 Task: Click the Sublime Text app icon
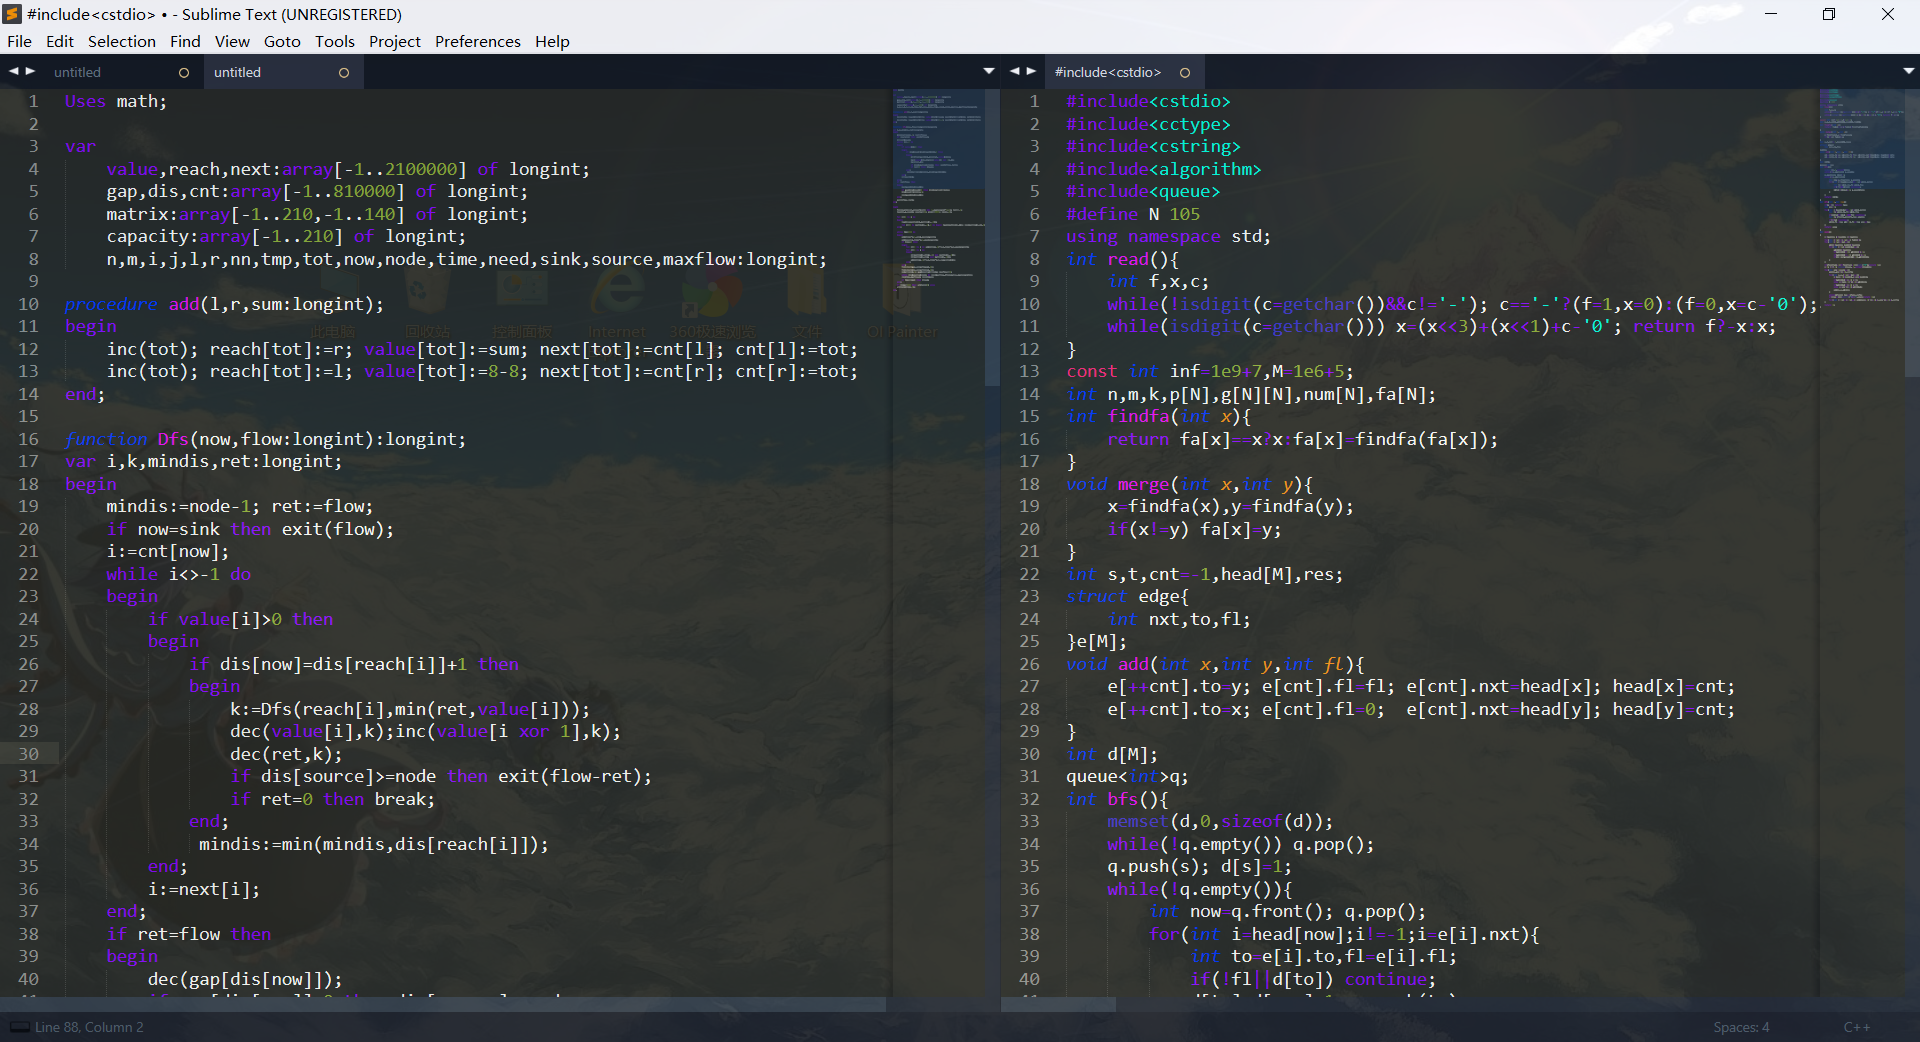[13, 14]
